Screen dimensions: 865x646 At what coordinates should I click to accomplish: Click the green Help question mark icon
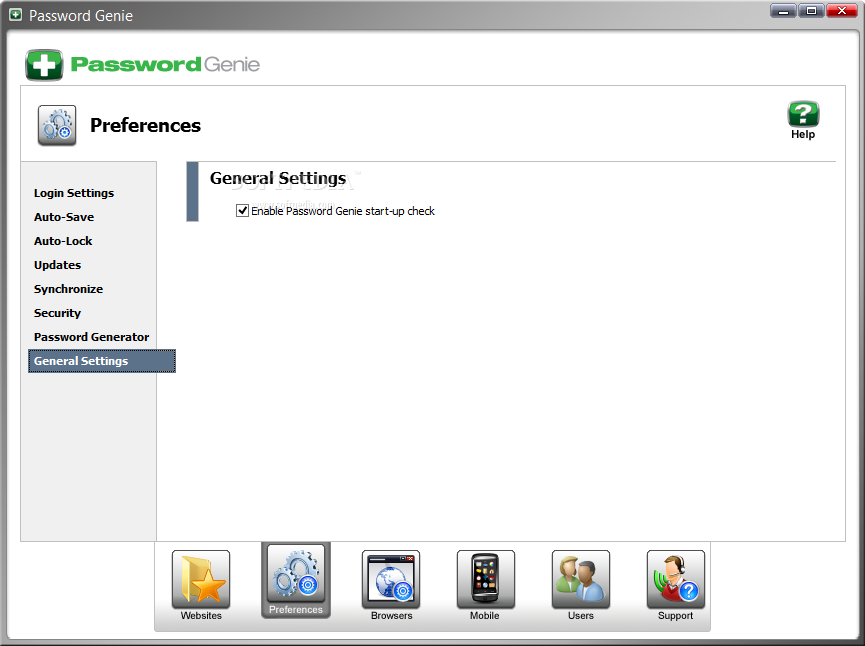pos(803,114)
